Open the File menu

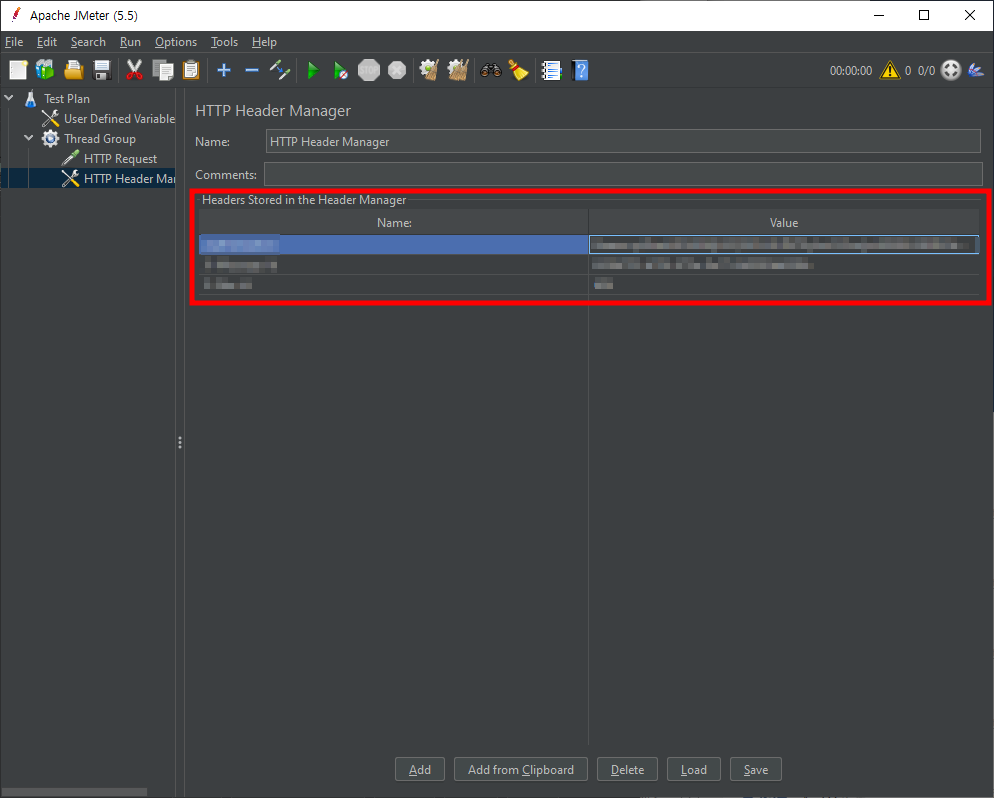coord(14,42)
